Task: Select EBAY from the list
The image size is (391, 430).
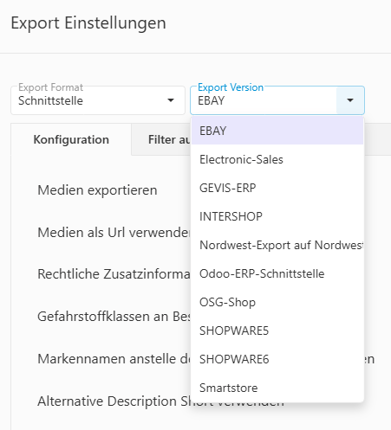Action: point(277,131)
